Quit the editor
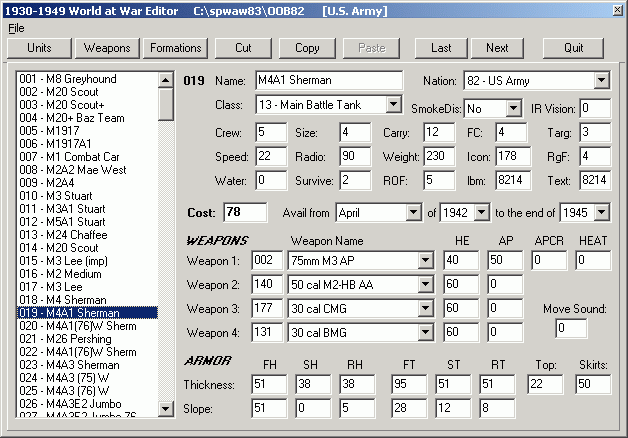 [573, 48]
